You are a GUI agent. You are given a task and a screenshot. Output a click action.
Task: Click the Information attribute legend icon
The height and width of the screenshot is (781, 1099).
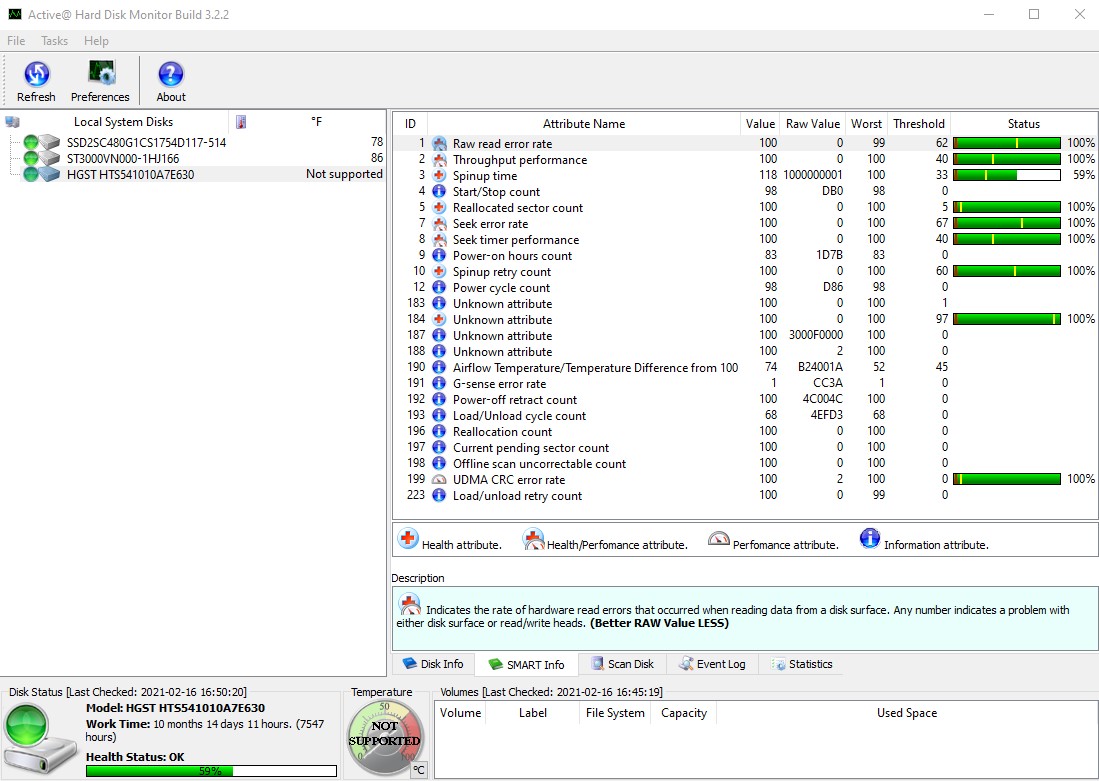coord(868,539)
